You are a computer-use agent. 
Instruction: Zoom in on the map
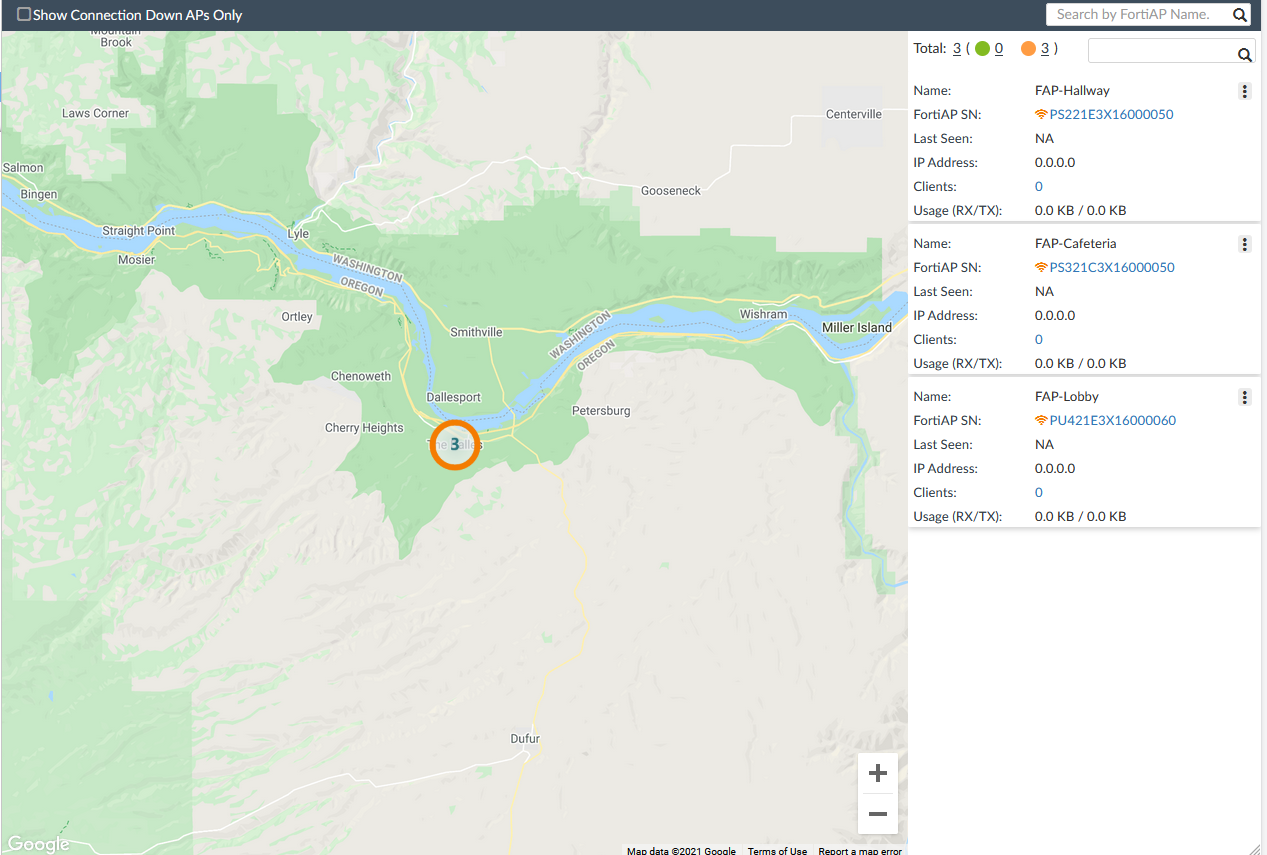click(878, 773)
